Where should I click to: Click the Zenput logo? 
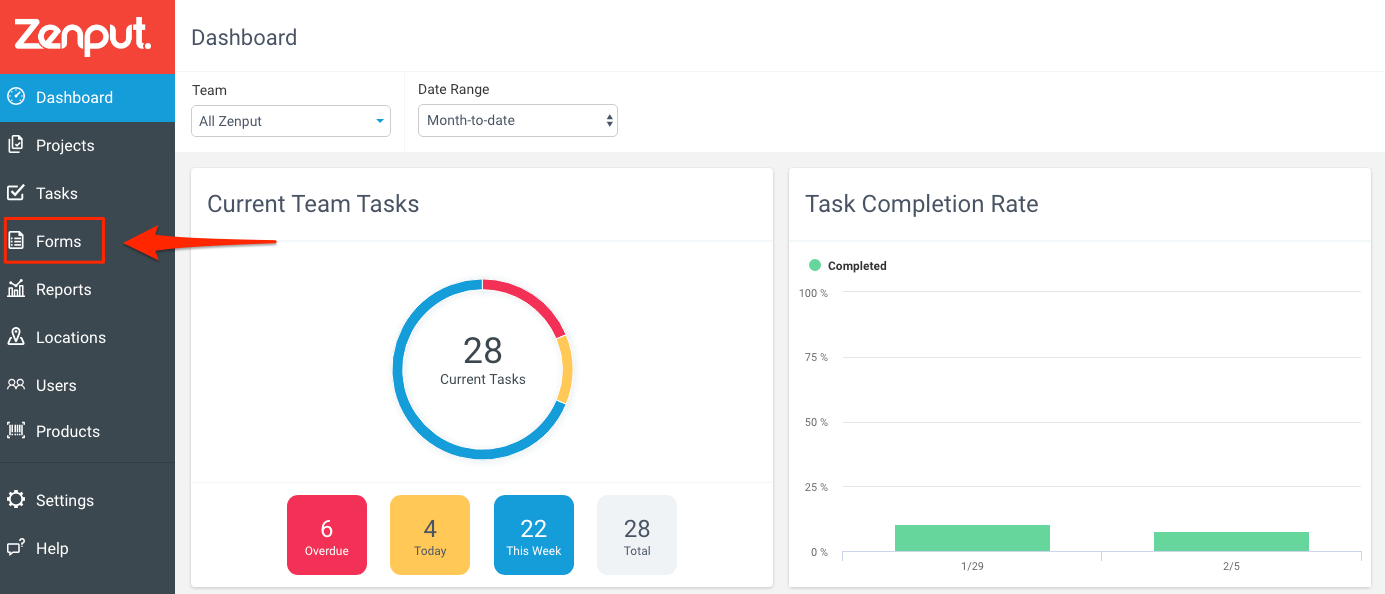click(83, 37)
